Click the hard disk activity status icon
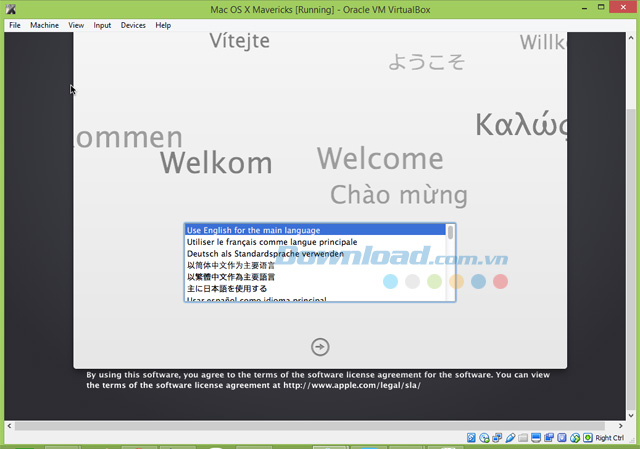The height and width of the screenshot is (449, 640). [471, 438]
